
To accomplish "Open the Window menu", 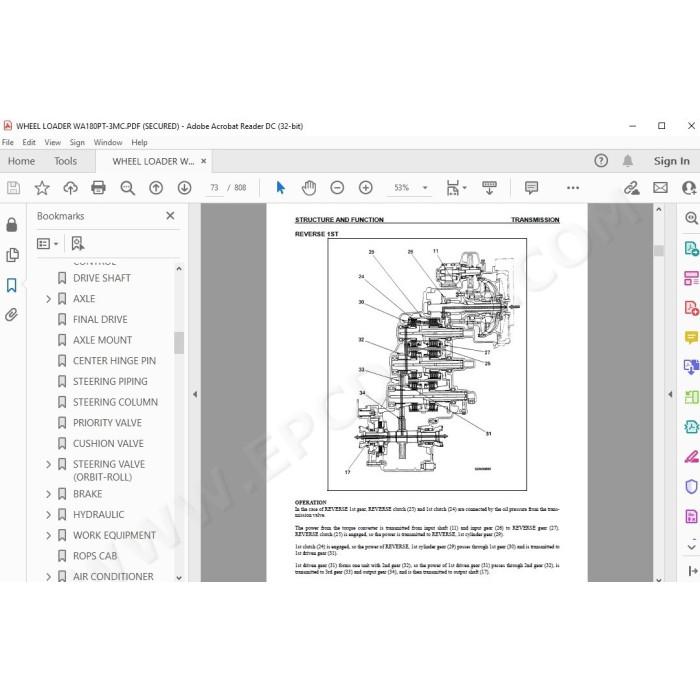I will pos(108,142).
